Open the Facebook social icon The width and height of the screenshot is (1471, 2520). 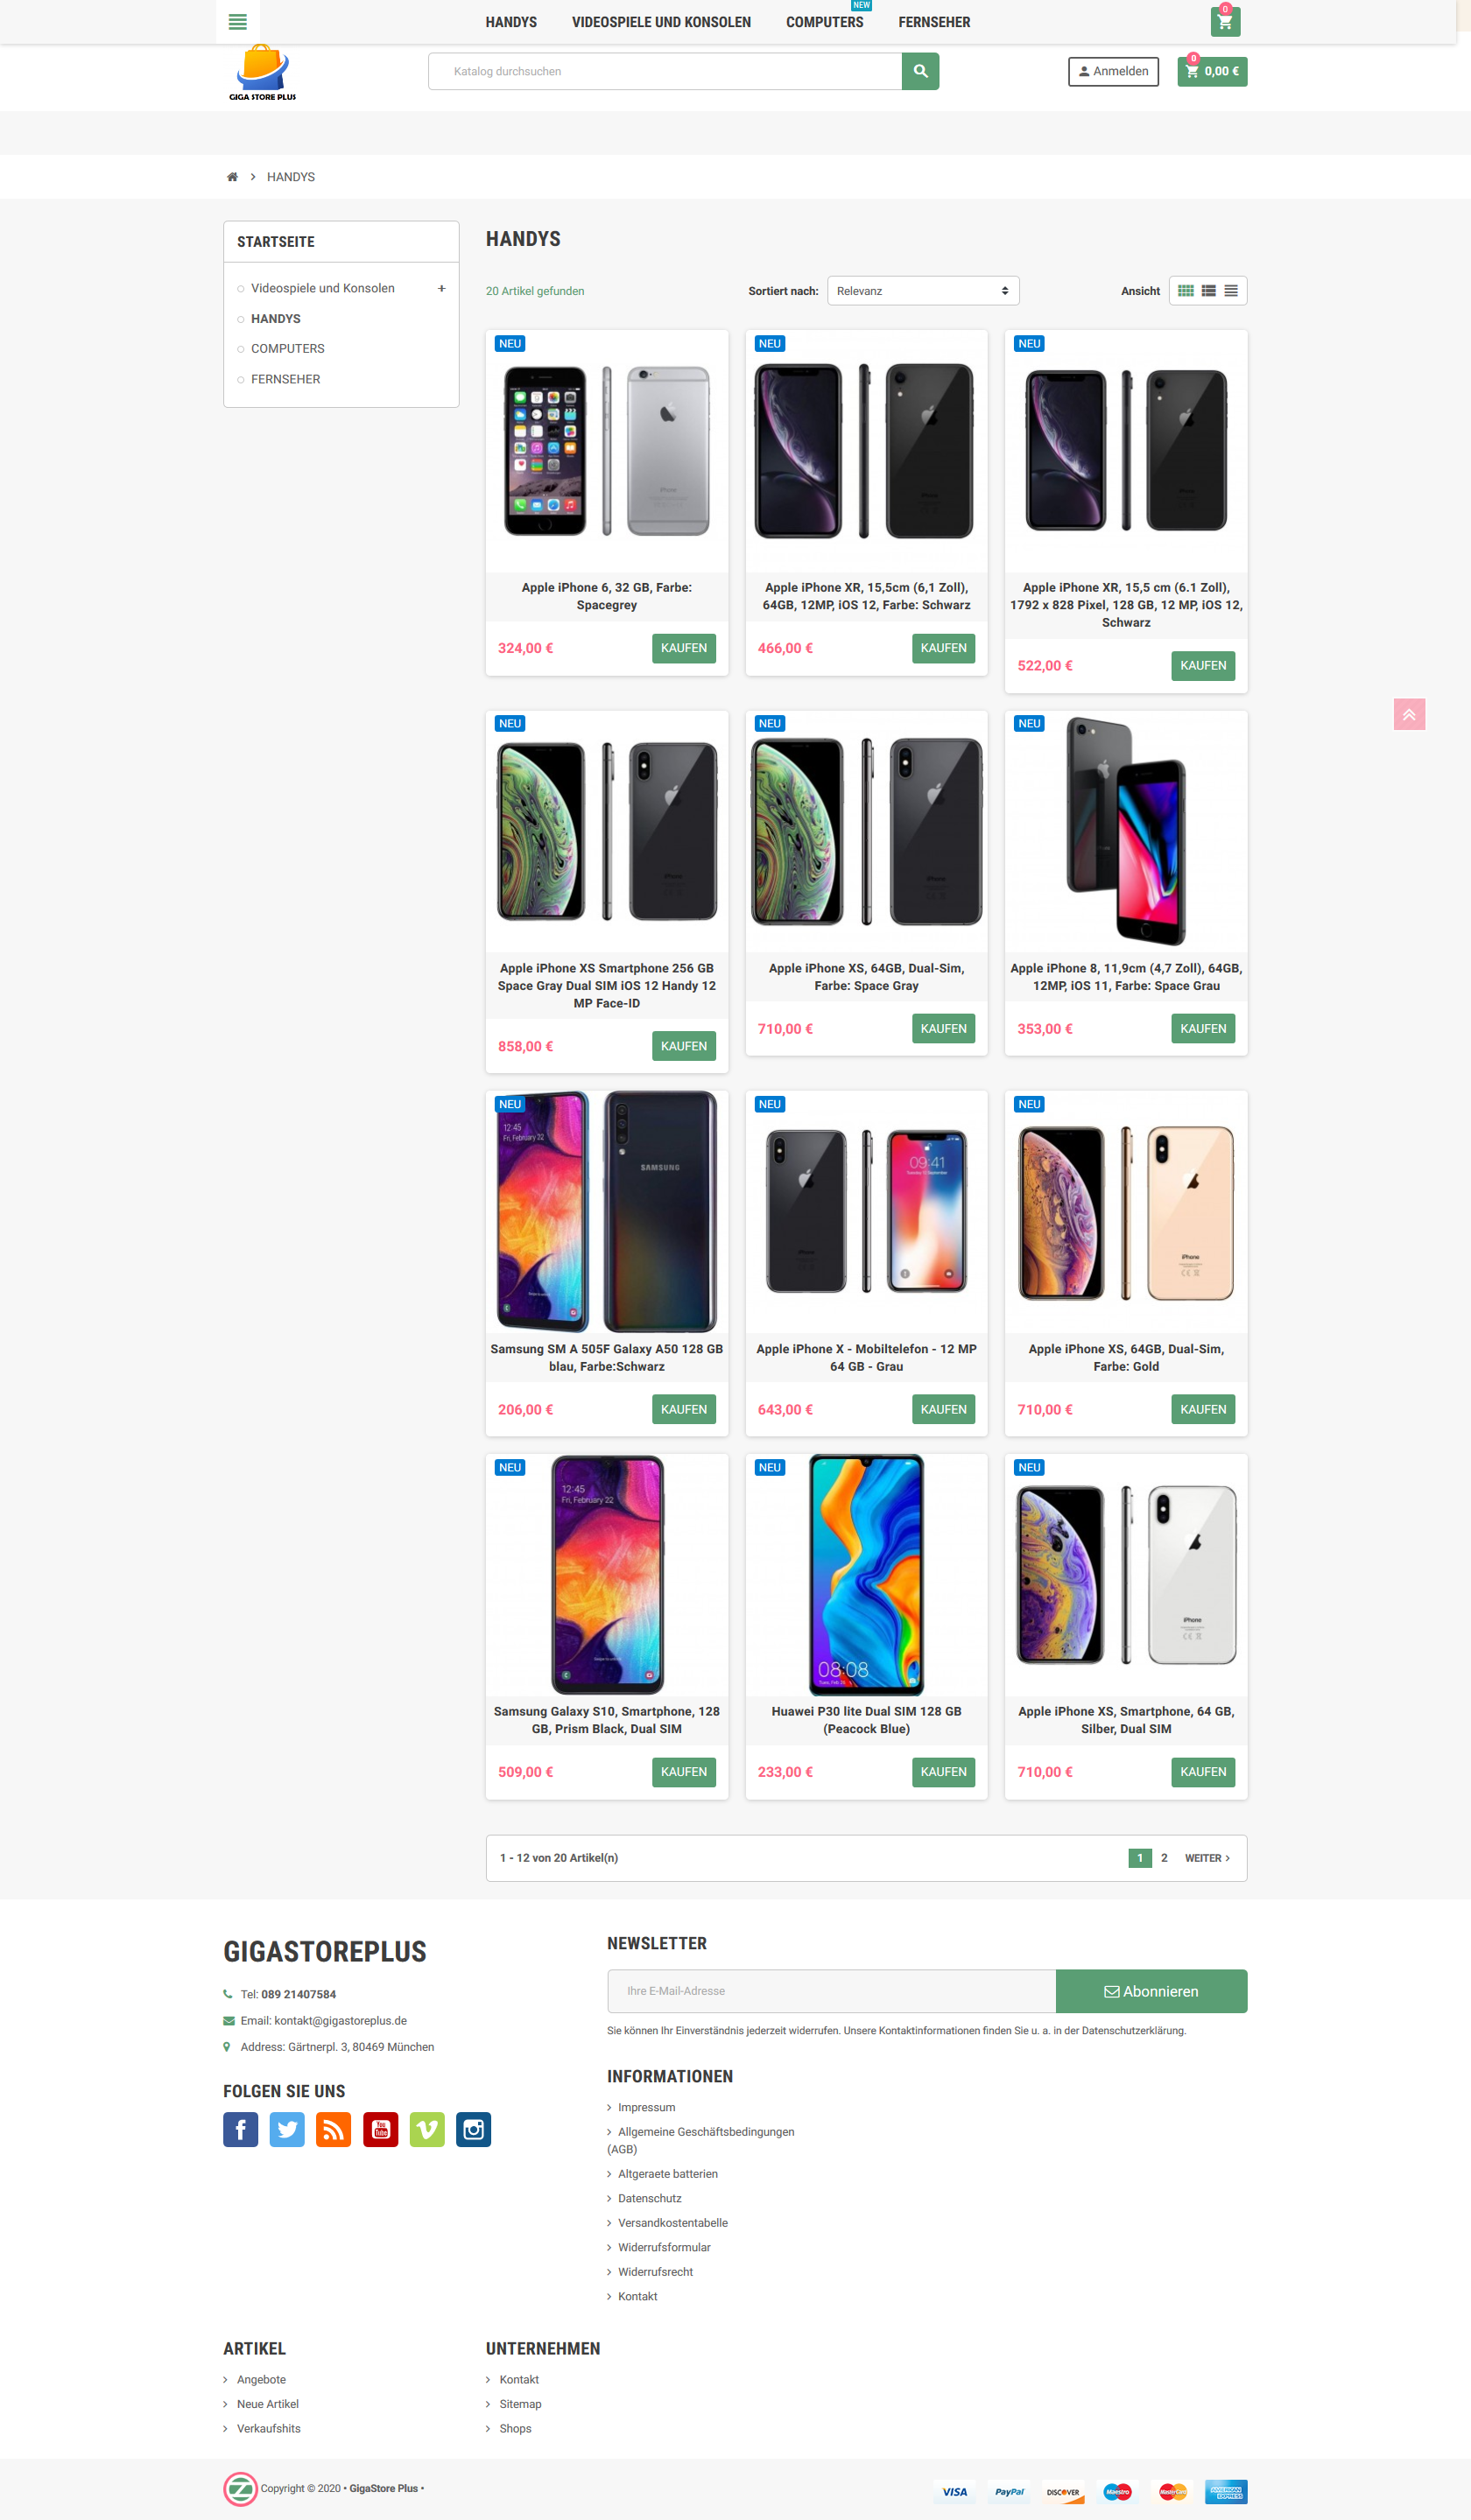point(241,2129)
